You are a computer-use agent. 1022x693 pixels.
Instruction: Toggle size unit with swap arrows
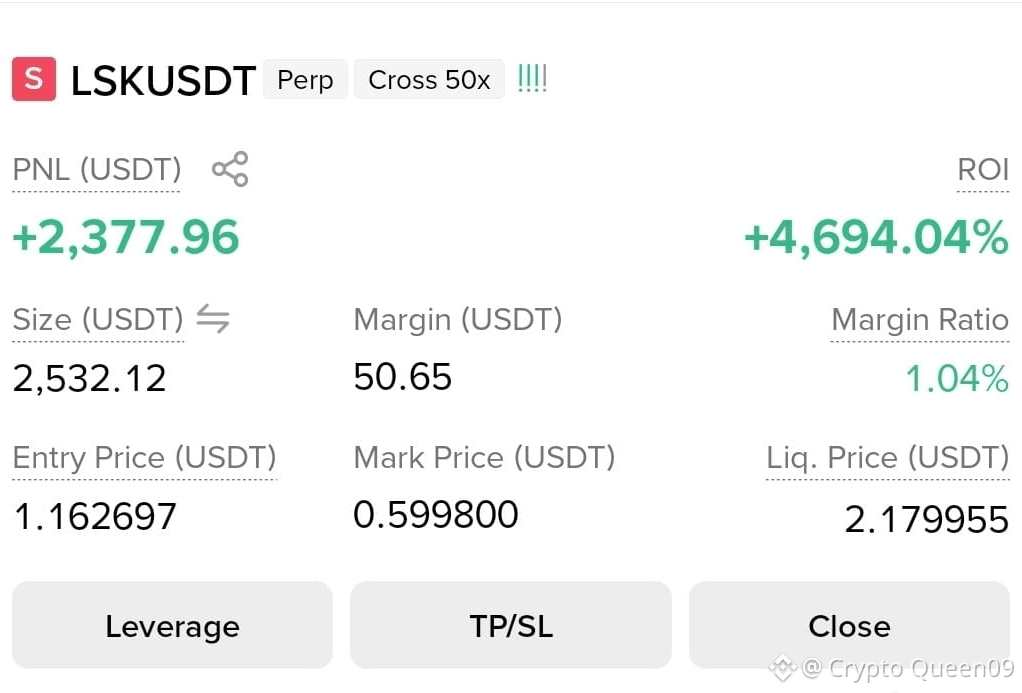click(213, 318)
